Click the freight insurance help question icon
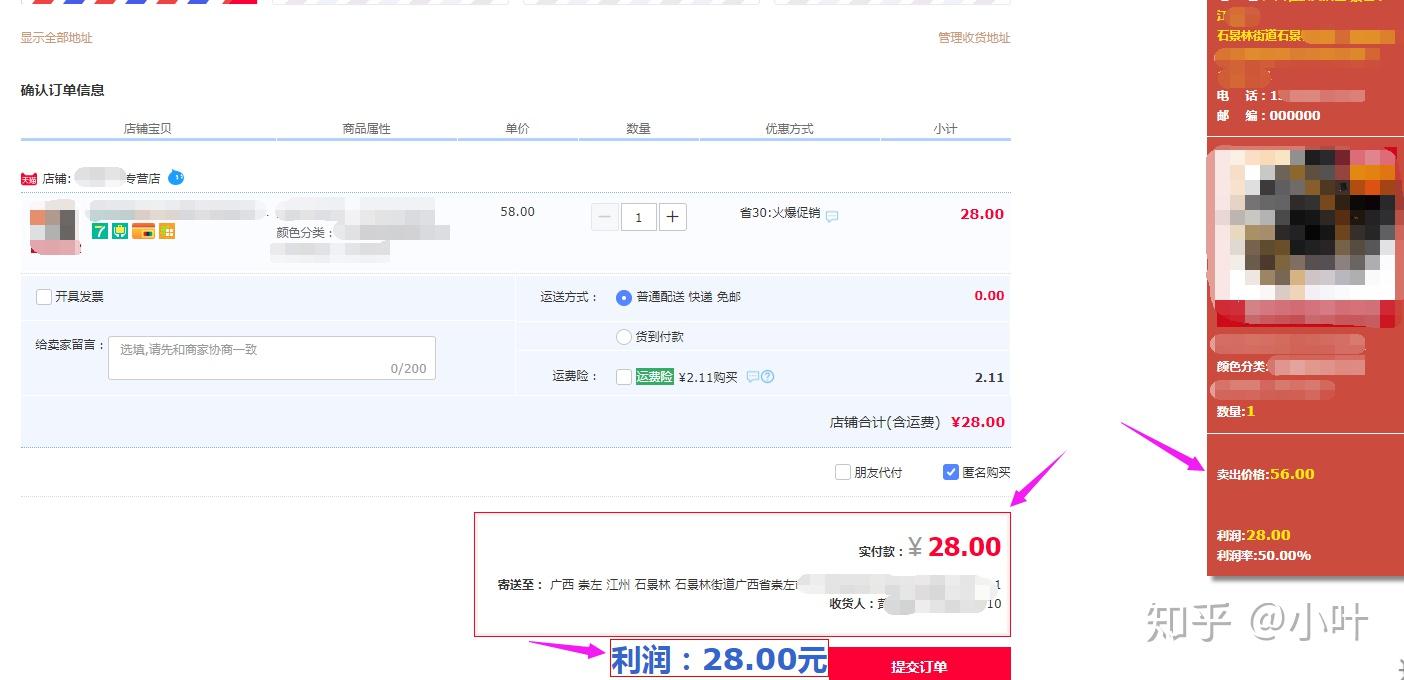 pos(768,377)
